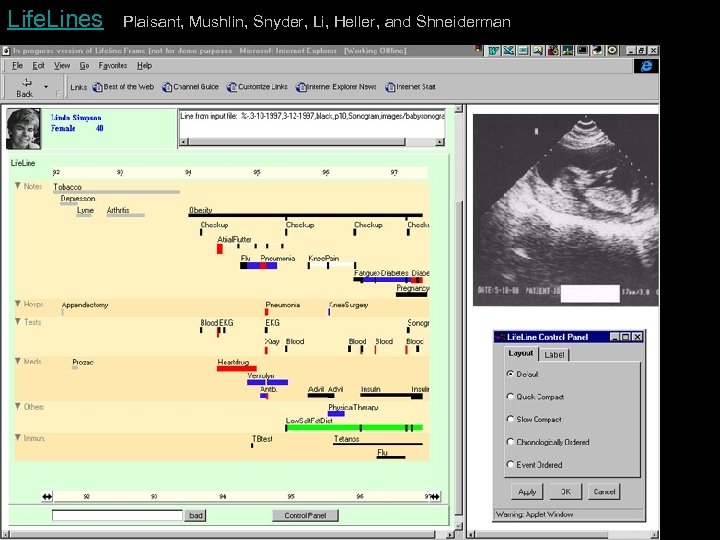
Task: Click the black Obesity timeline bar
Action: [305, 215]
